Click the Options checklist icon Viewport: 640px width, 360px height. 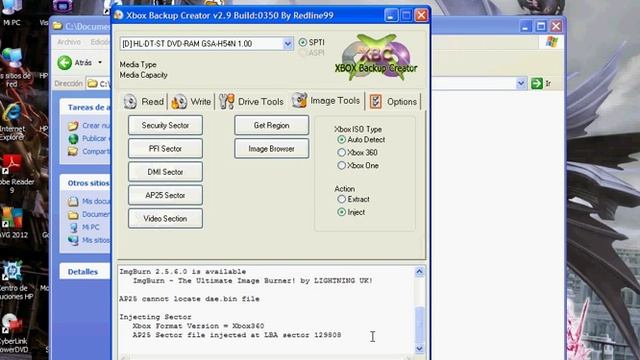point(376,102)
